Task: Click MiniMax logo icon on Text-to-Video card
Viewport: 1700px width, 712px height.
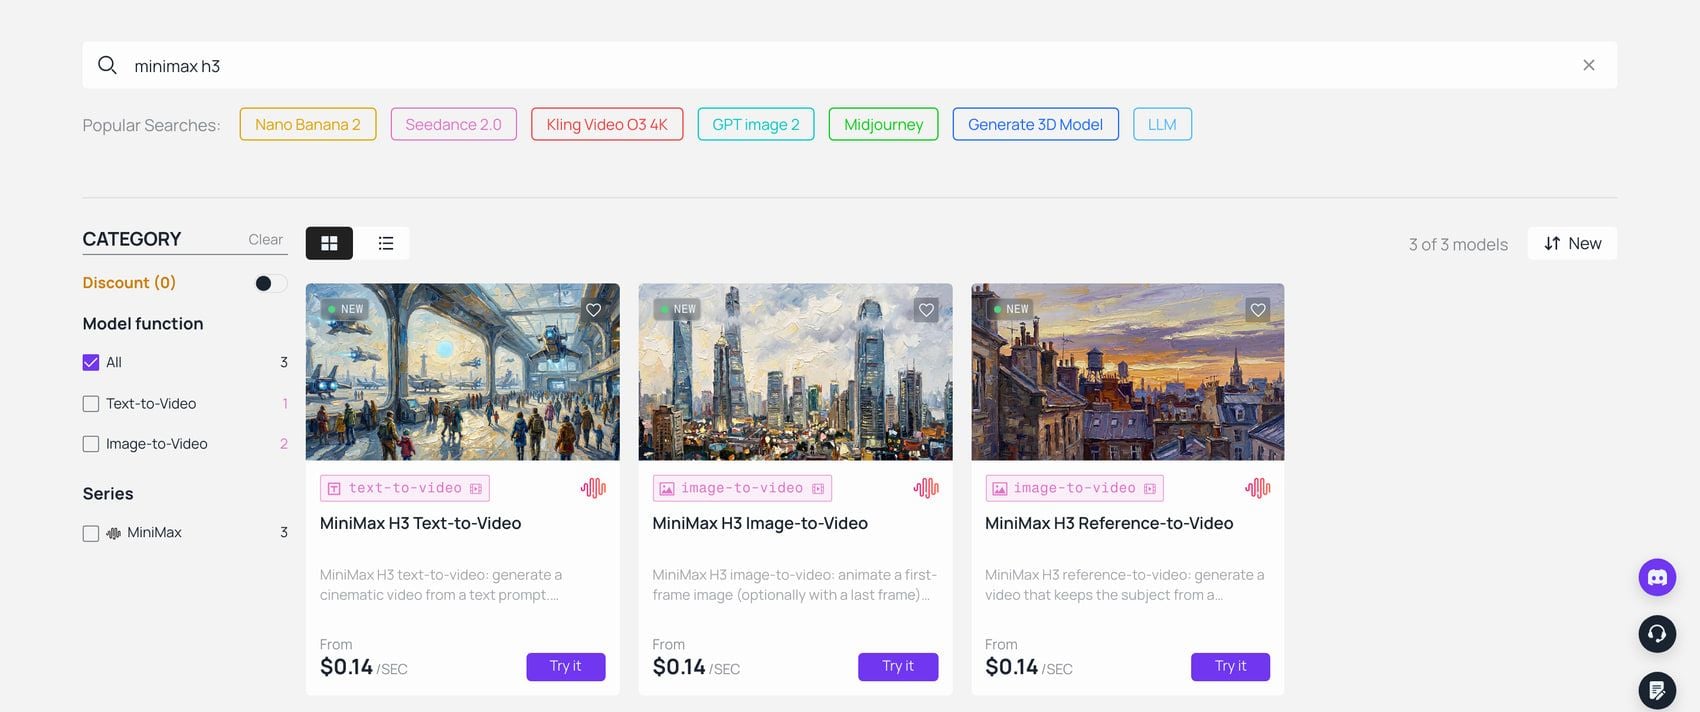Action: click(x=593, y=488)
